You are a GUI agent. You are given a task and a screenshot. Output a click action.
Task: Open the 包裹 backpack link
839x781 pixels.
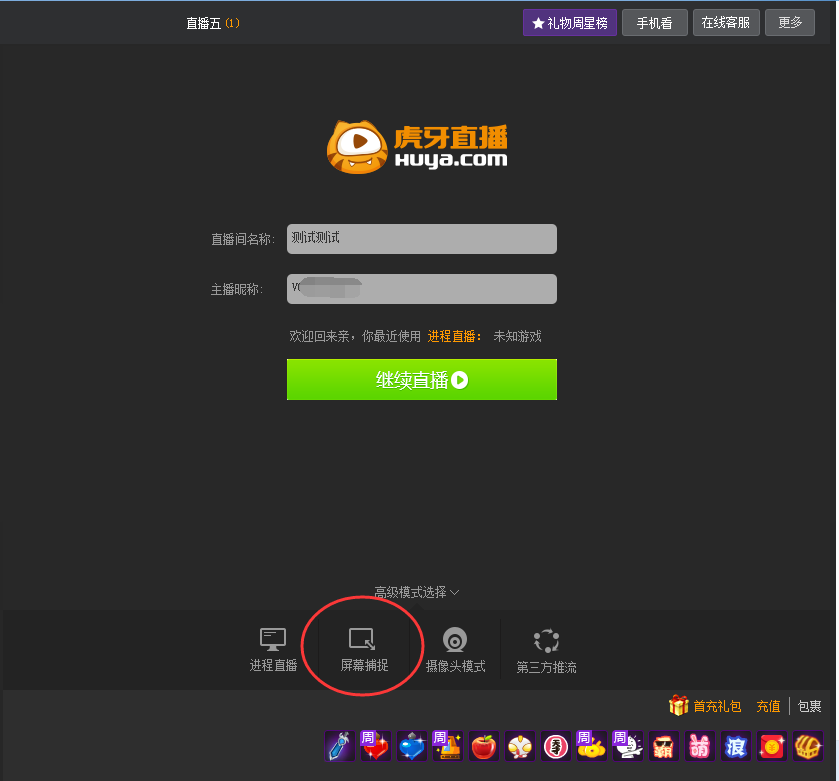809,706
